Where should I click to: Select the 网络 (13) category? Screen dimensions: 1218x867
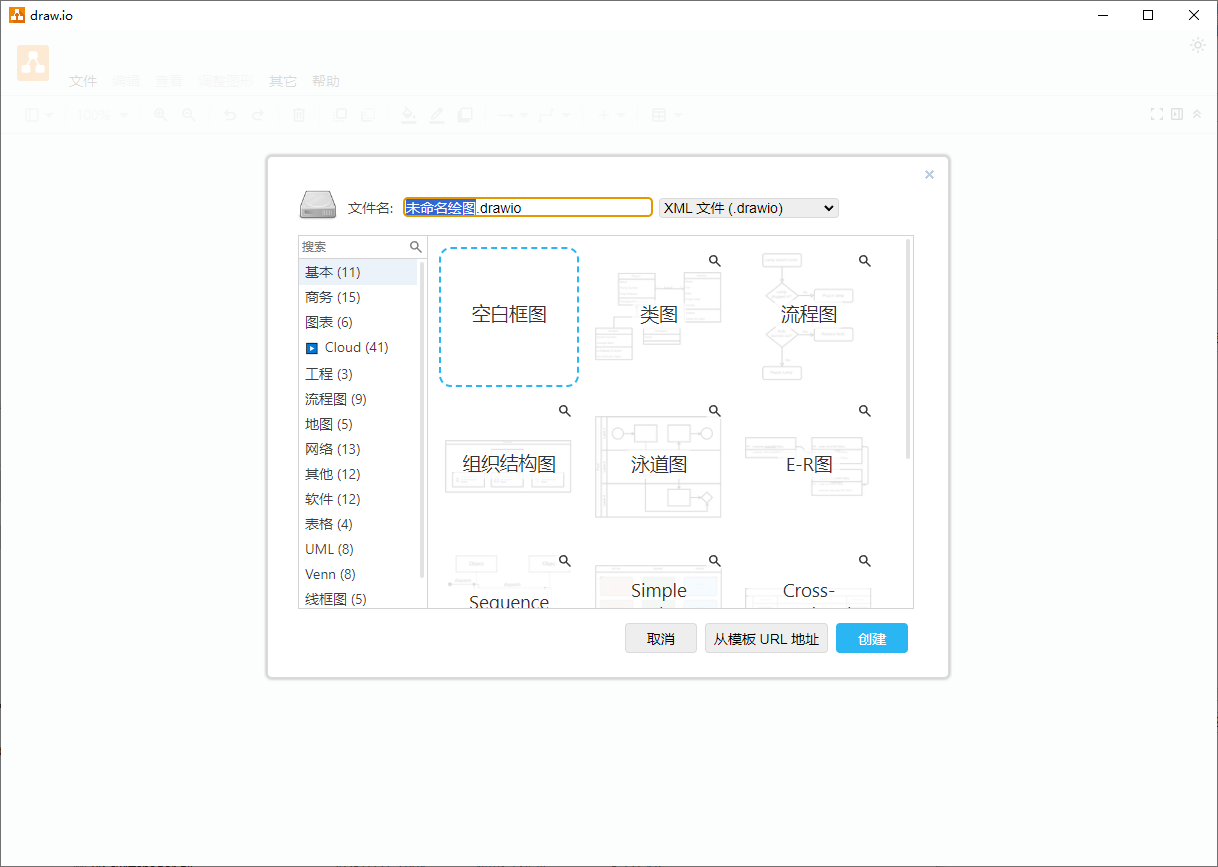tap(358, 449)
